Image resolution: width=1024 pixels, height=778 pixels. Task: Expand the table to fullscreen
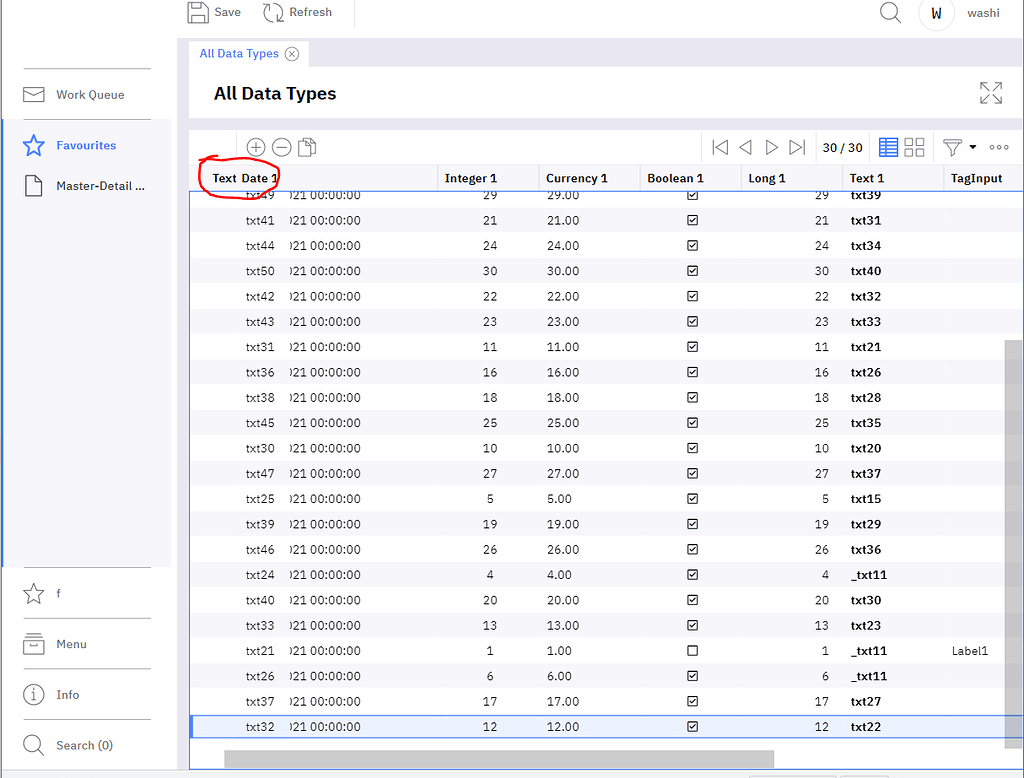click(990, 92)
